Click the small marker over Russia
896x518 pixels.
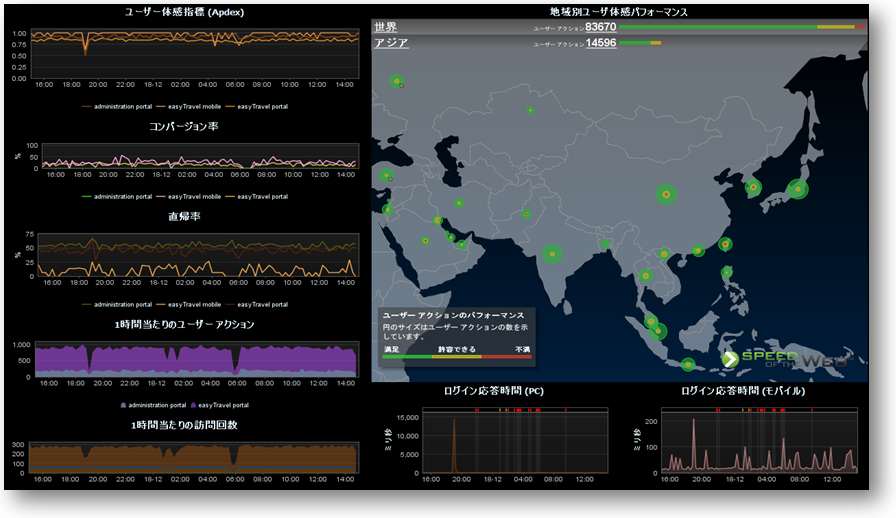coord(530,110)
